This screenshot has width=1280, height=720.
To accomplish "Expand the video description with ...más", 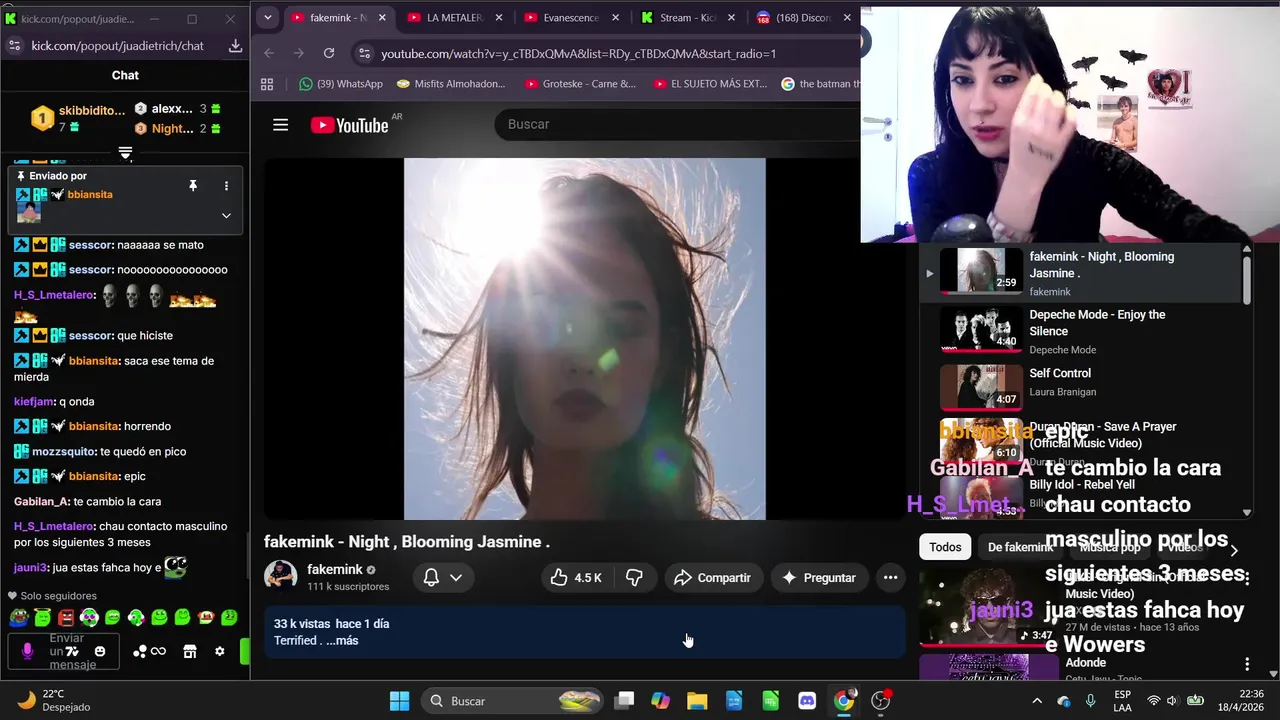I will (342, 641).
